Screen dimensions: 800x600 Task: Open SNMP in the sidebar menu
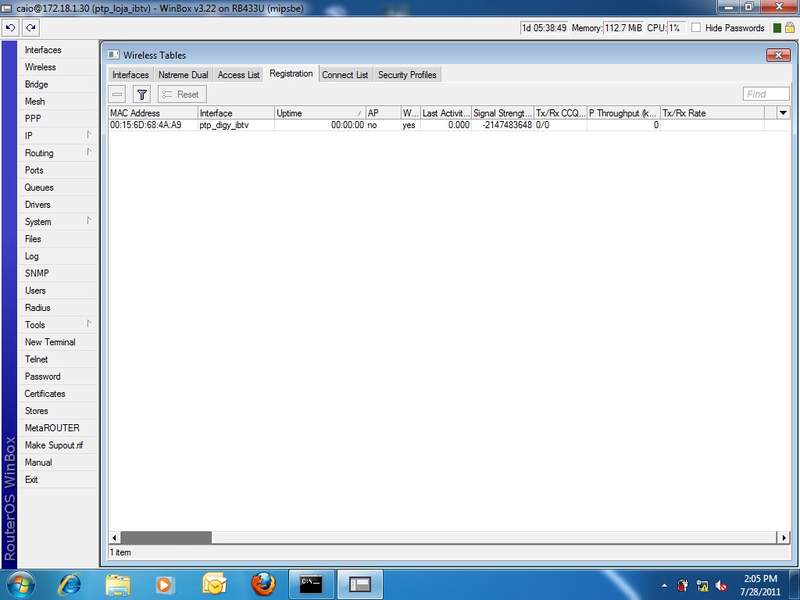click(x=37, y=273)
